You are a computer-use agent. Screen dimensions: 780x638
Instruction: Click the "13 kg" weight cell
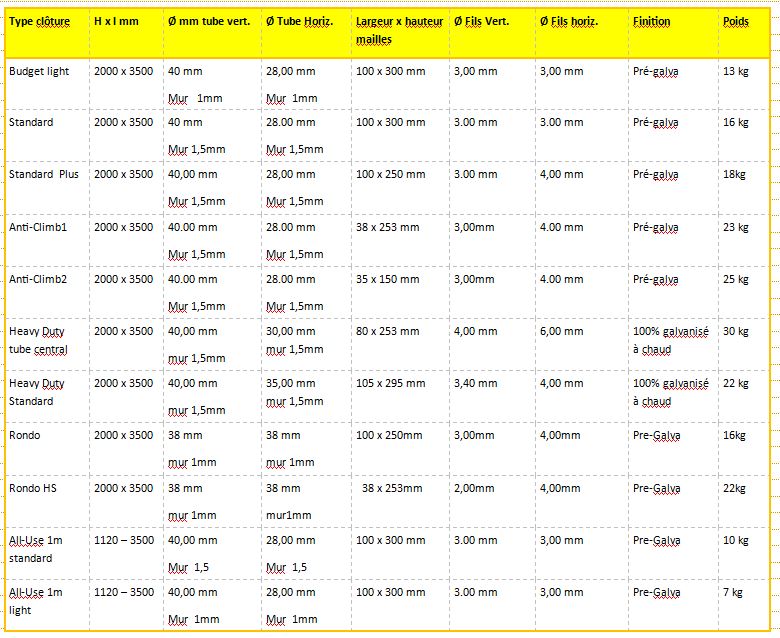[735, 71]
